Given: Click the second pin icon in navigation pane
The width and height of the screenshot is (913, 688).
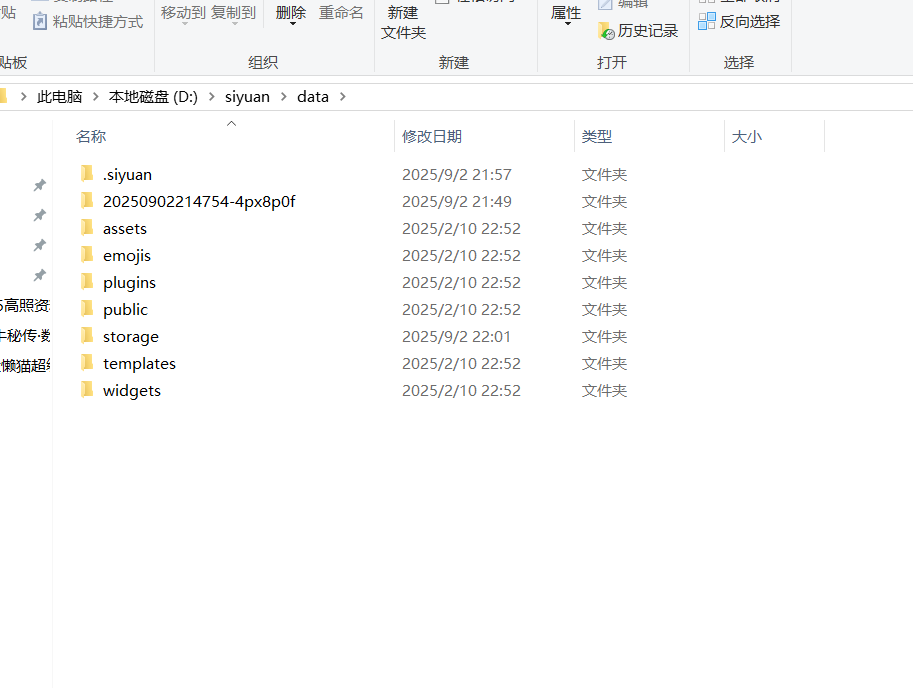Looking at the screenshot, I should pyautogui.click(x=40, y=215).
